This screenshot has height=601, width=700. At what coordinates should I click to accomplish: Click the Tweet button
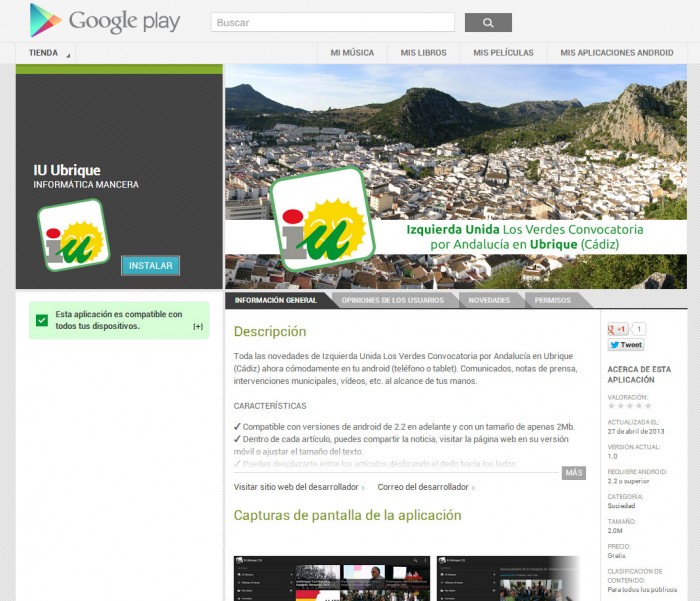coord(626,345)
